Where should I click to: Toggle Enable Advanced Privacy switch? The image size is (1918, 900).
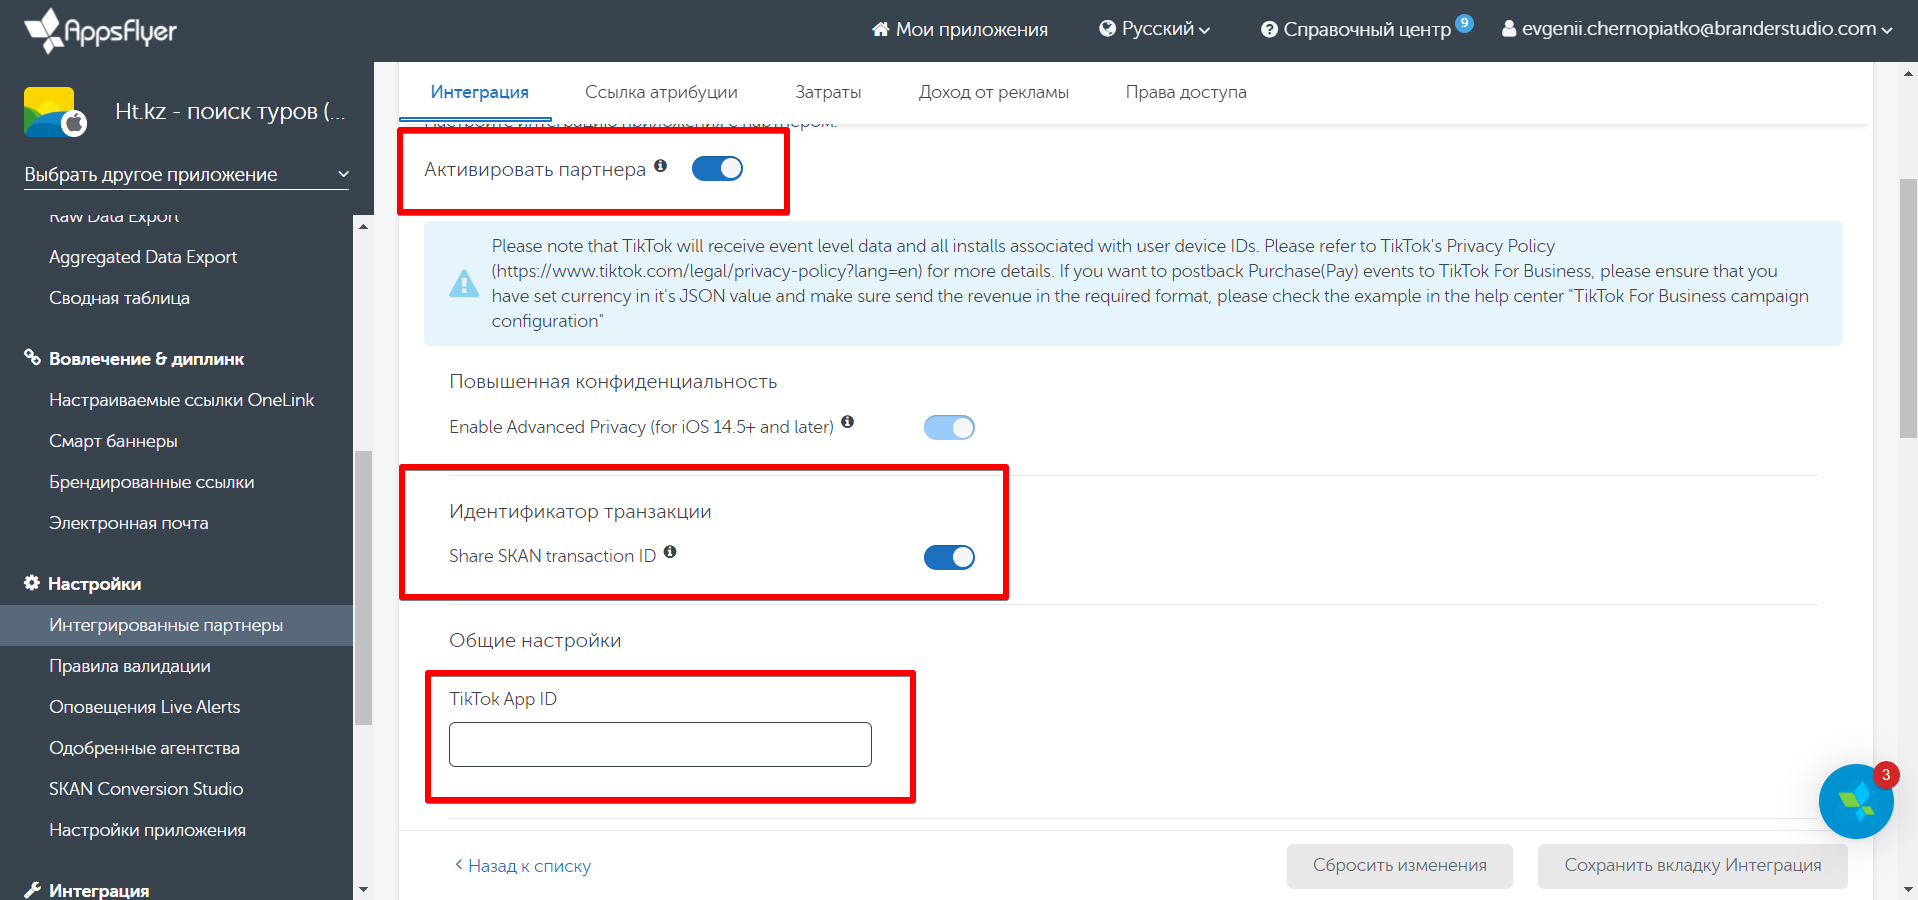(948, 428)
